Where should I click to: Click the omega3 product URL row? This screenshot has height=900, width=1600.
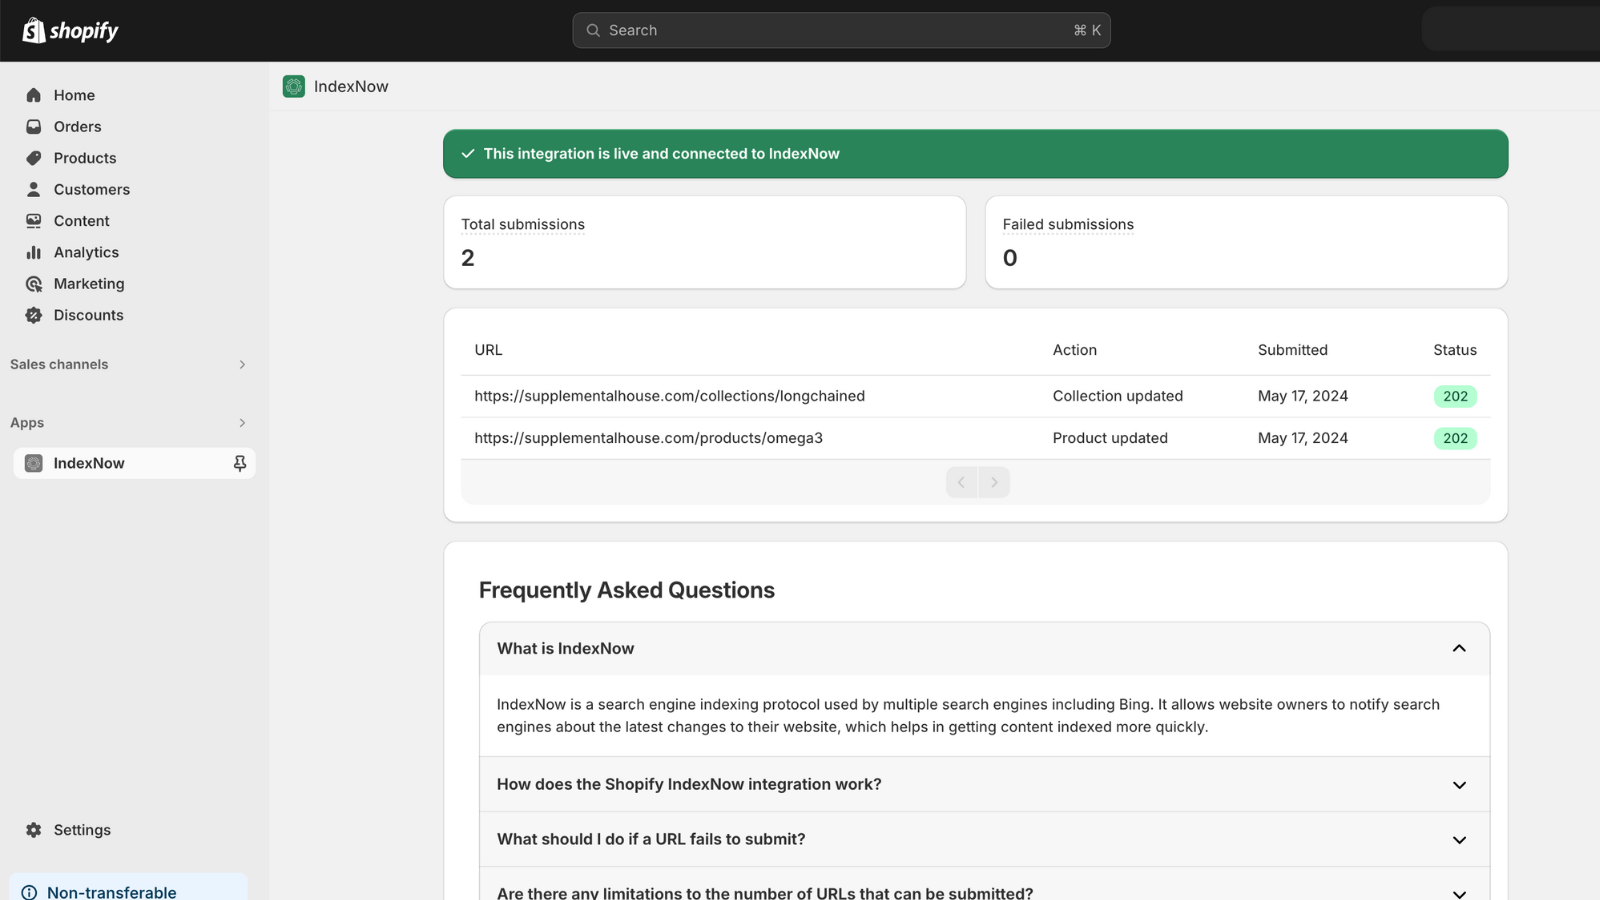pos(648,438)
